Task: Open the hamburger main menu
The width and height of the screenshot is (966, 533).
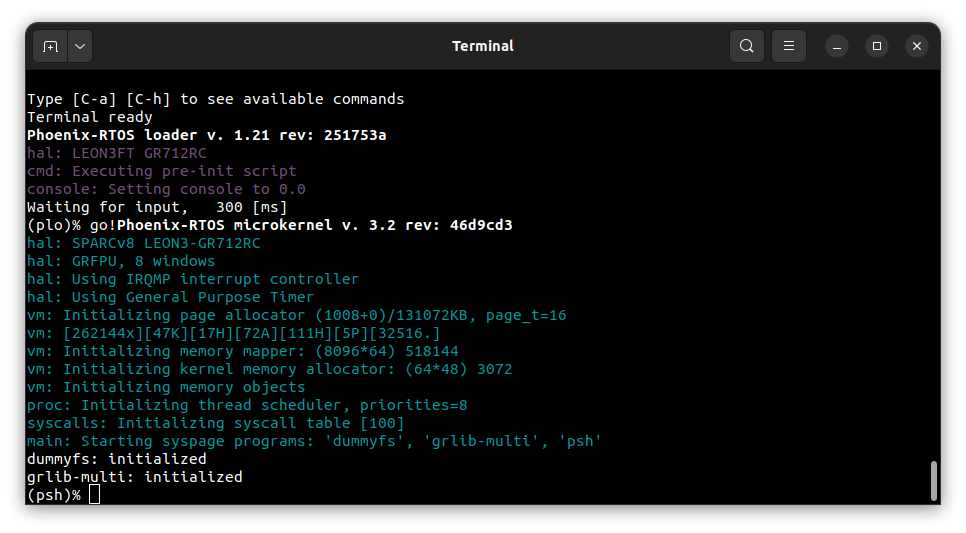Action: pos(789,46)
